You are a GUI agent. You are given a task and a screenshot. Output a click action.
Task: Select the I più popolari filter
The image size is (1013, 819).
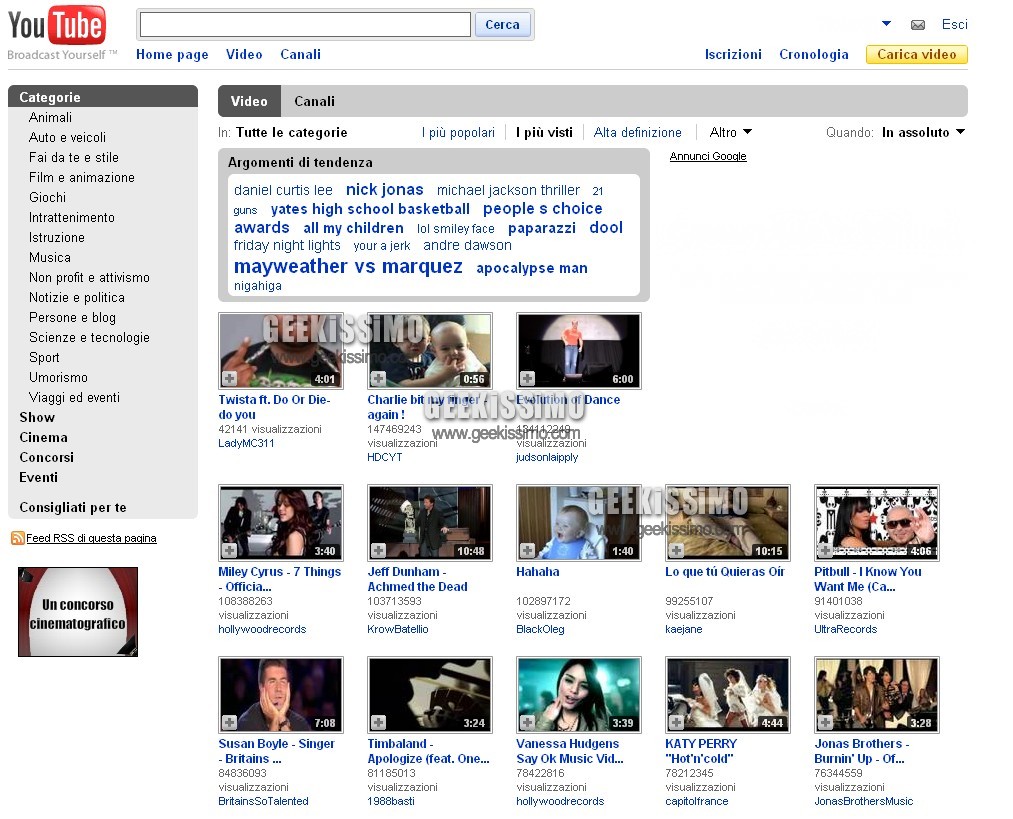[x=458, y=132]
